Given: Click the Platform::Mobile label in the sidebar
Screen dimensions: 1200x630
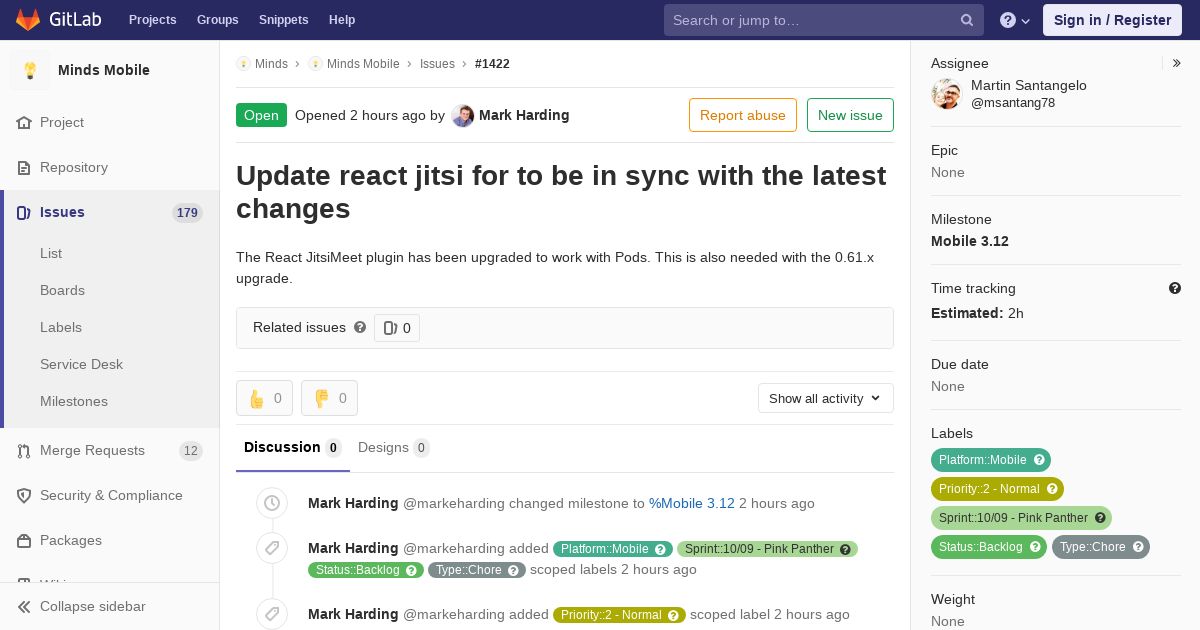Looking at the screenshot, I should click(982, 460).
